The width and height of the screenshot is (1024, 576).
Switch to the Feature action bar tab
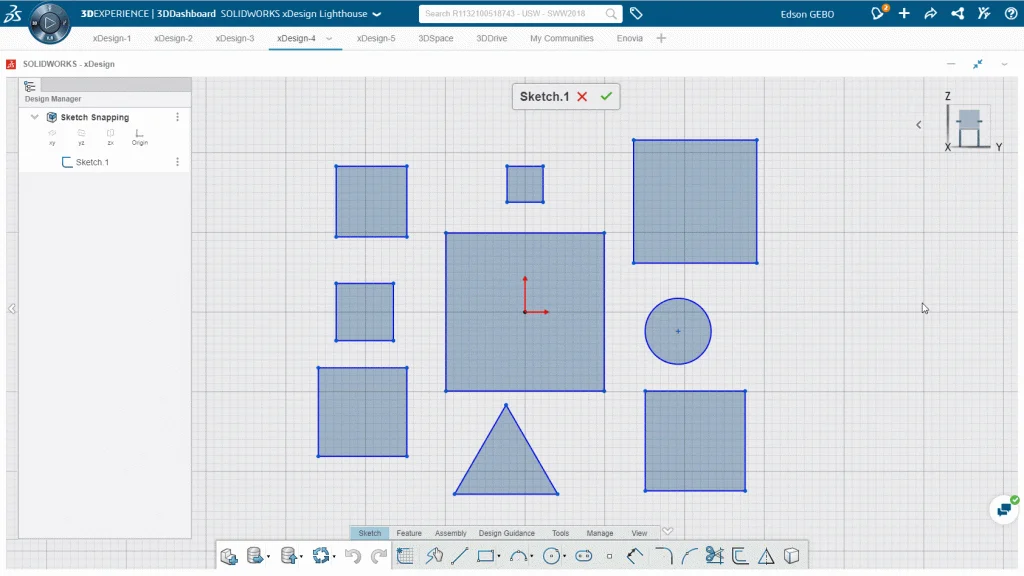pos(409,533)
